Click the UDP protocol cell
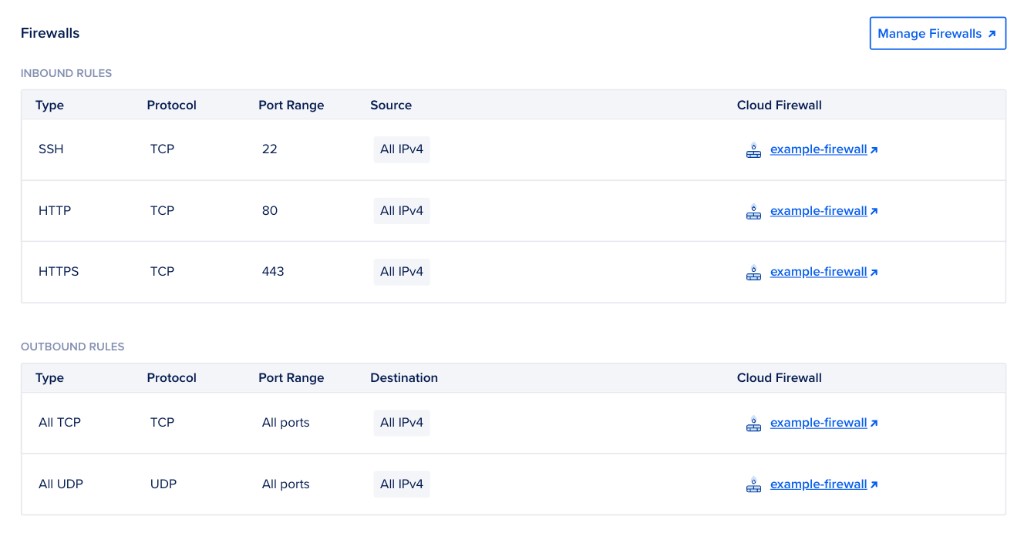 click(x=163, y=484)
